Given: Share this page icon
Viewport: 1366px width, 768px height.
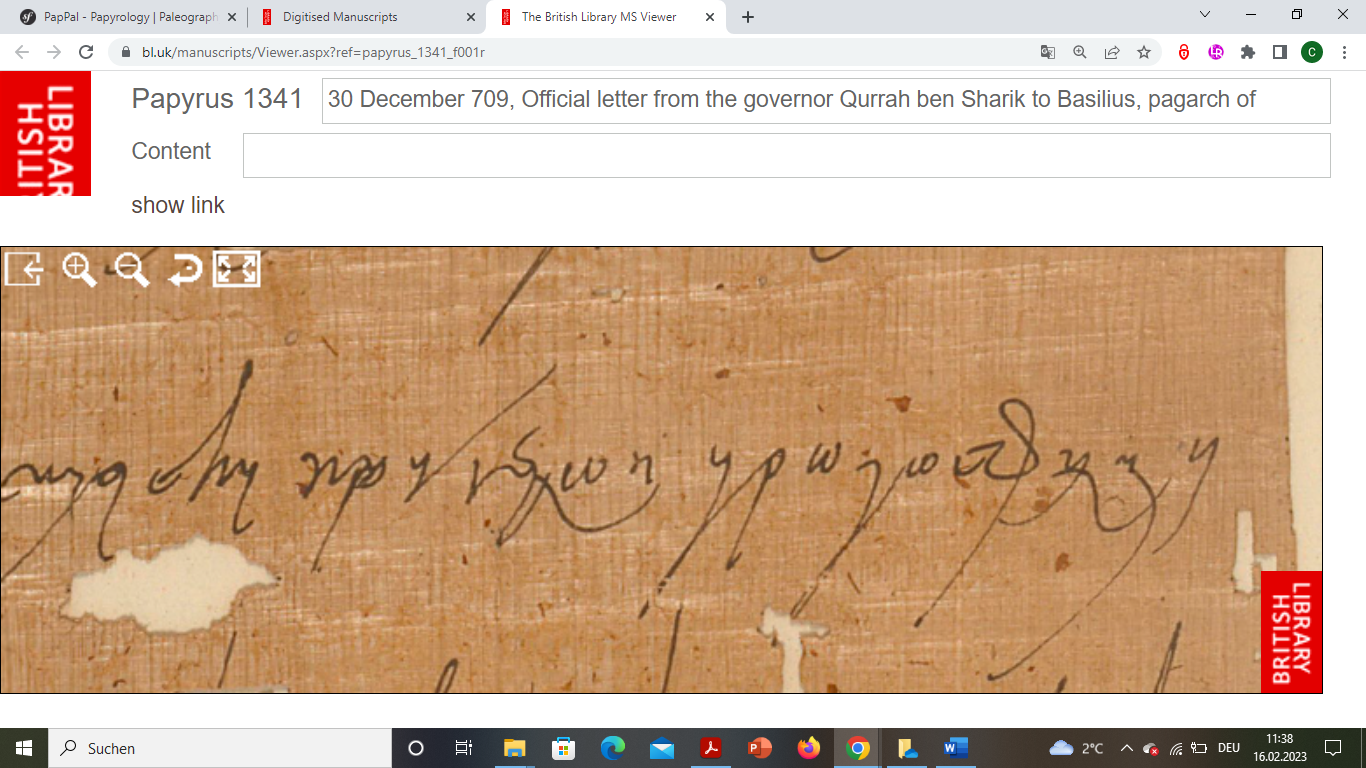Looking at the screenshot, I should [1111, 52].
